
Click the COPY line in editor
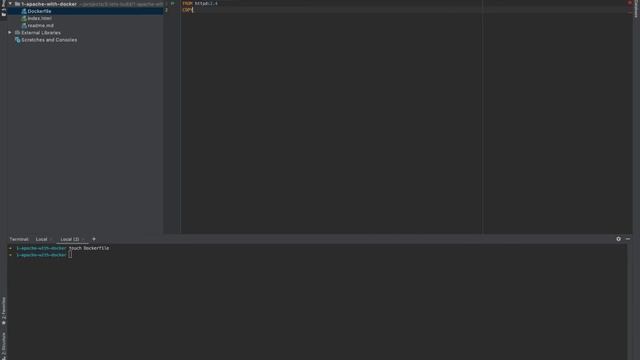187,10
